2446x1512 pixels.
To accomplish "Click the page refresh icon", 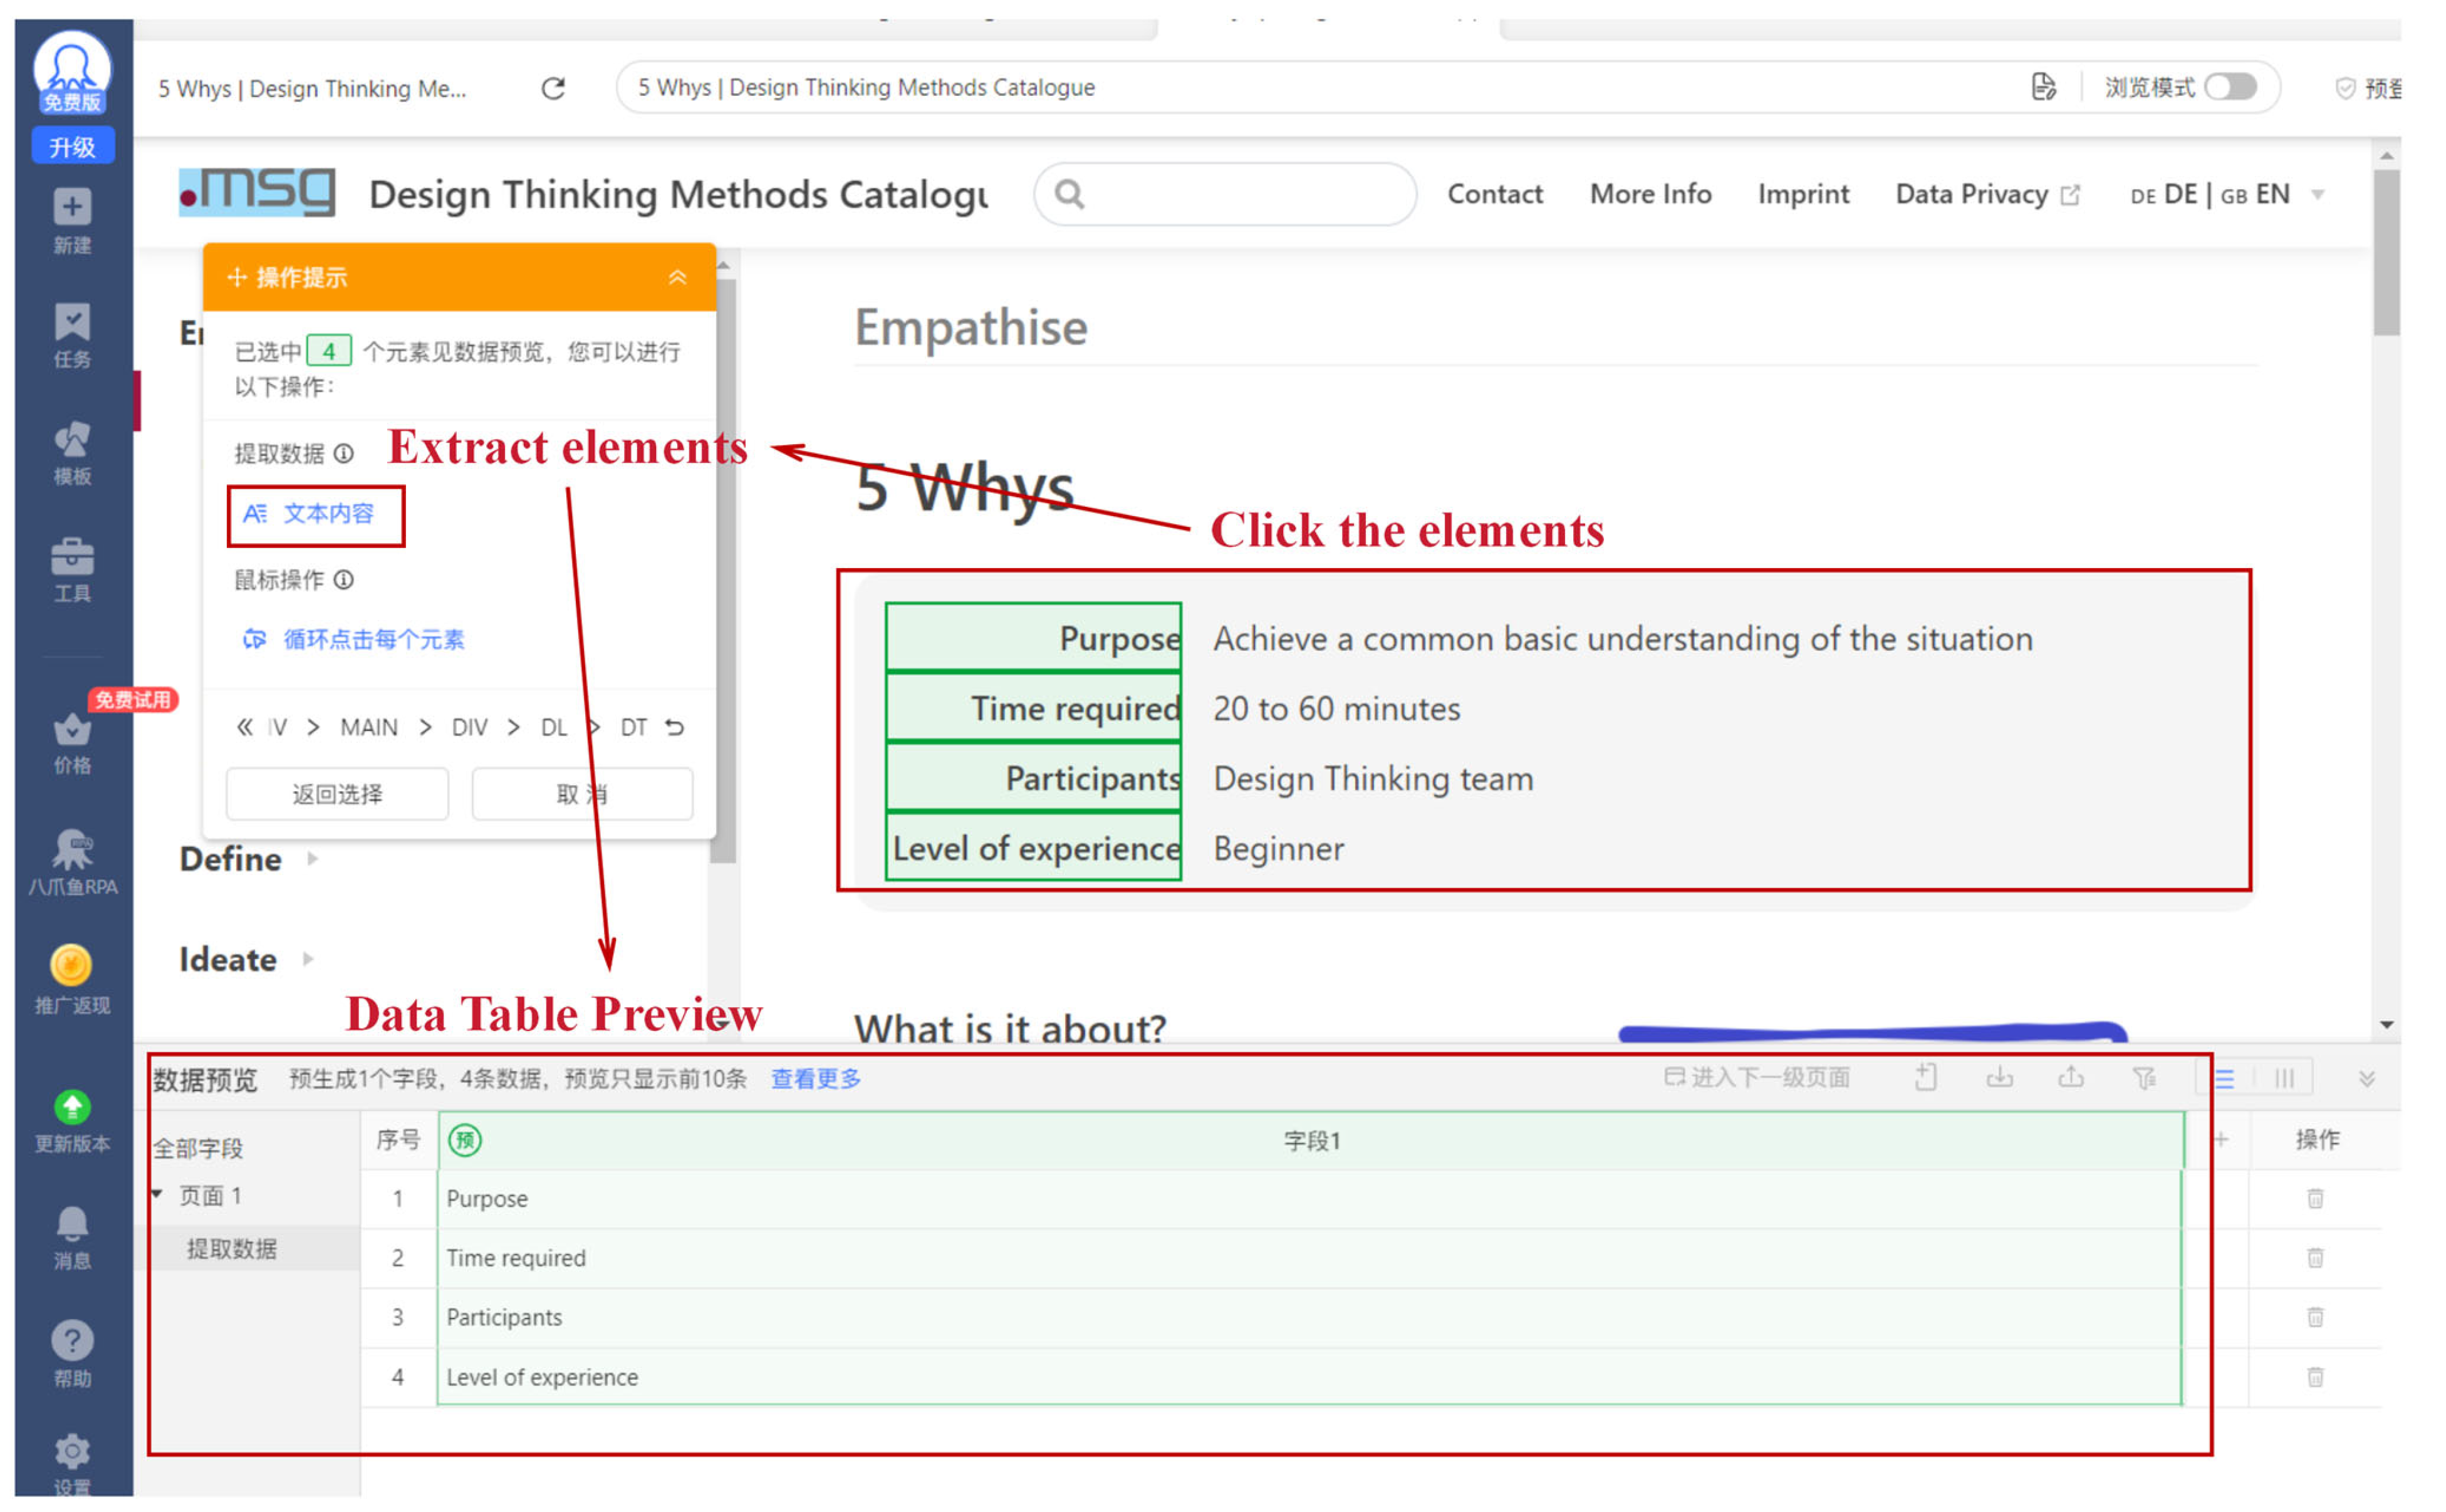I will point(553,88).
